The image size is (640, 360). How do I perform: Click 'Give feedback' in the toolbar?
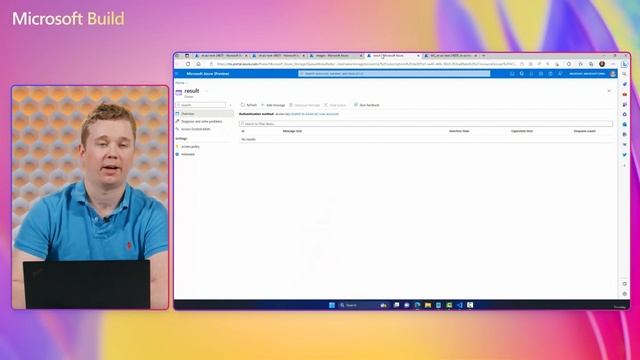tap(367, 105)
